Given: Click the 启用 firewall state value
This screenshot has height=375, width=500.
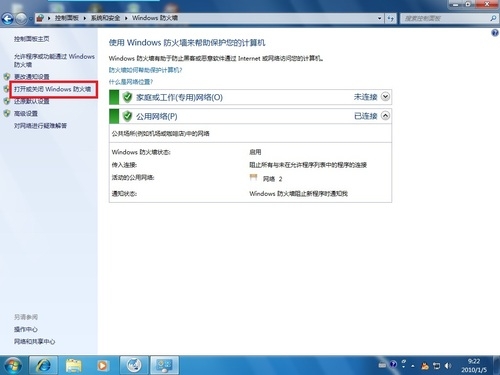Looking at the screenshot, I should click(x=255, y=152).
